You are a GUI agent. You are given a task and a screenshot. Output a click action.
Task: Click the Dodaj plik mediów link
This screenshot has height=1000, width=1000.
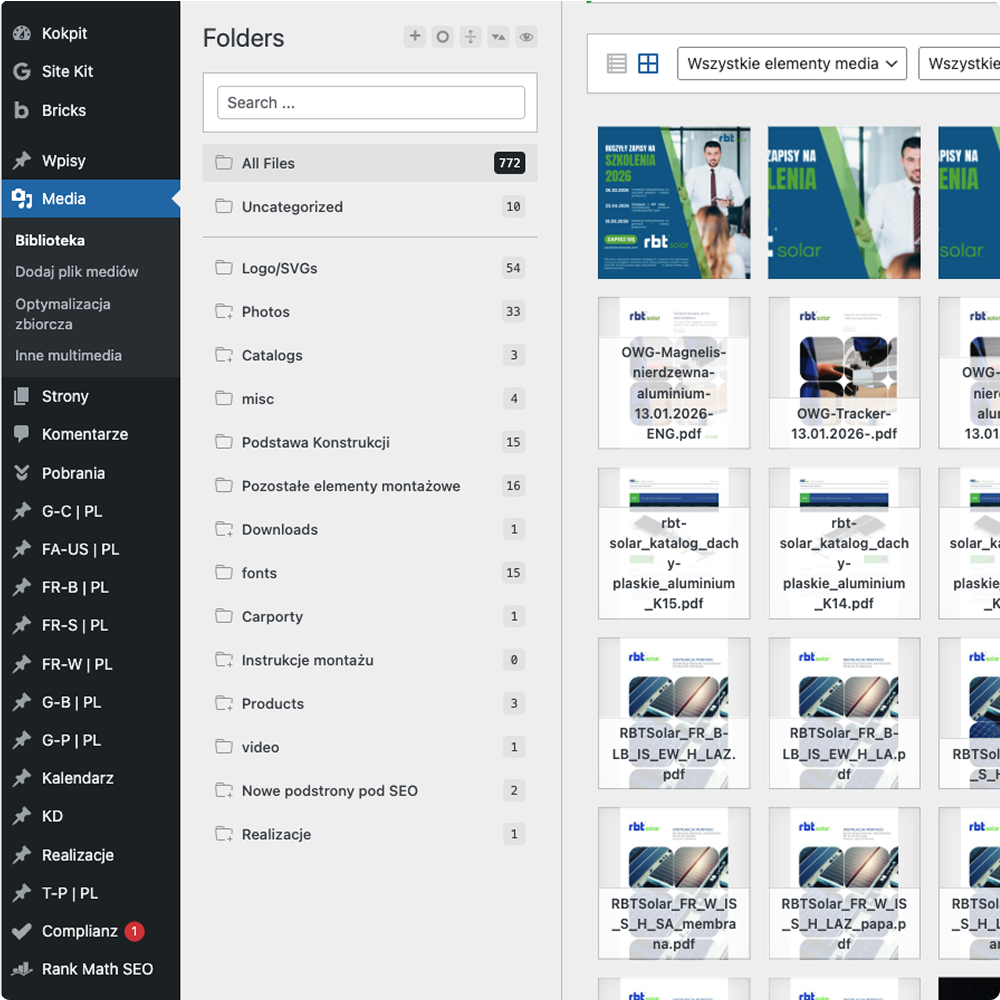click(x=77, y=271)
